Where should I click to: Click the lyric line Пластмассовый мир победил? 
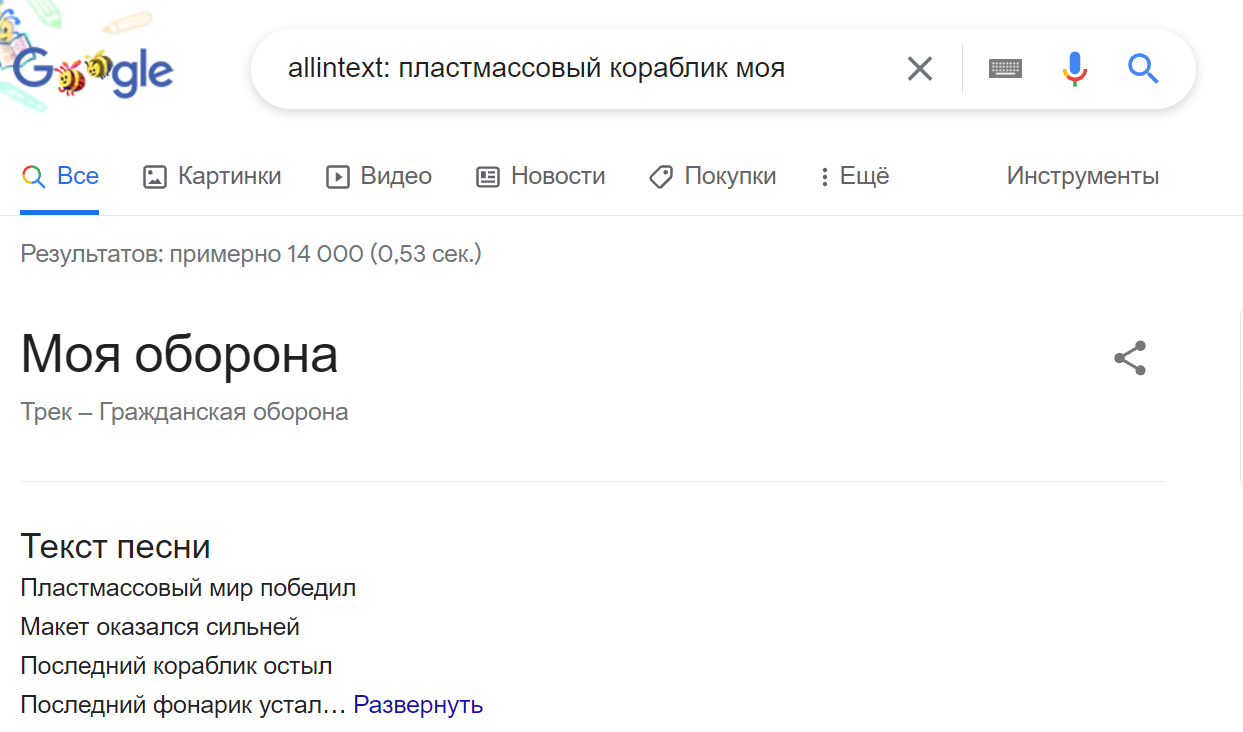pyautogui.click(x=188, y=588)
